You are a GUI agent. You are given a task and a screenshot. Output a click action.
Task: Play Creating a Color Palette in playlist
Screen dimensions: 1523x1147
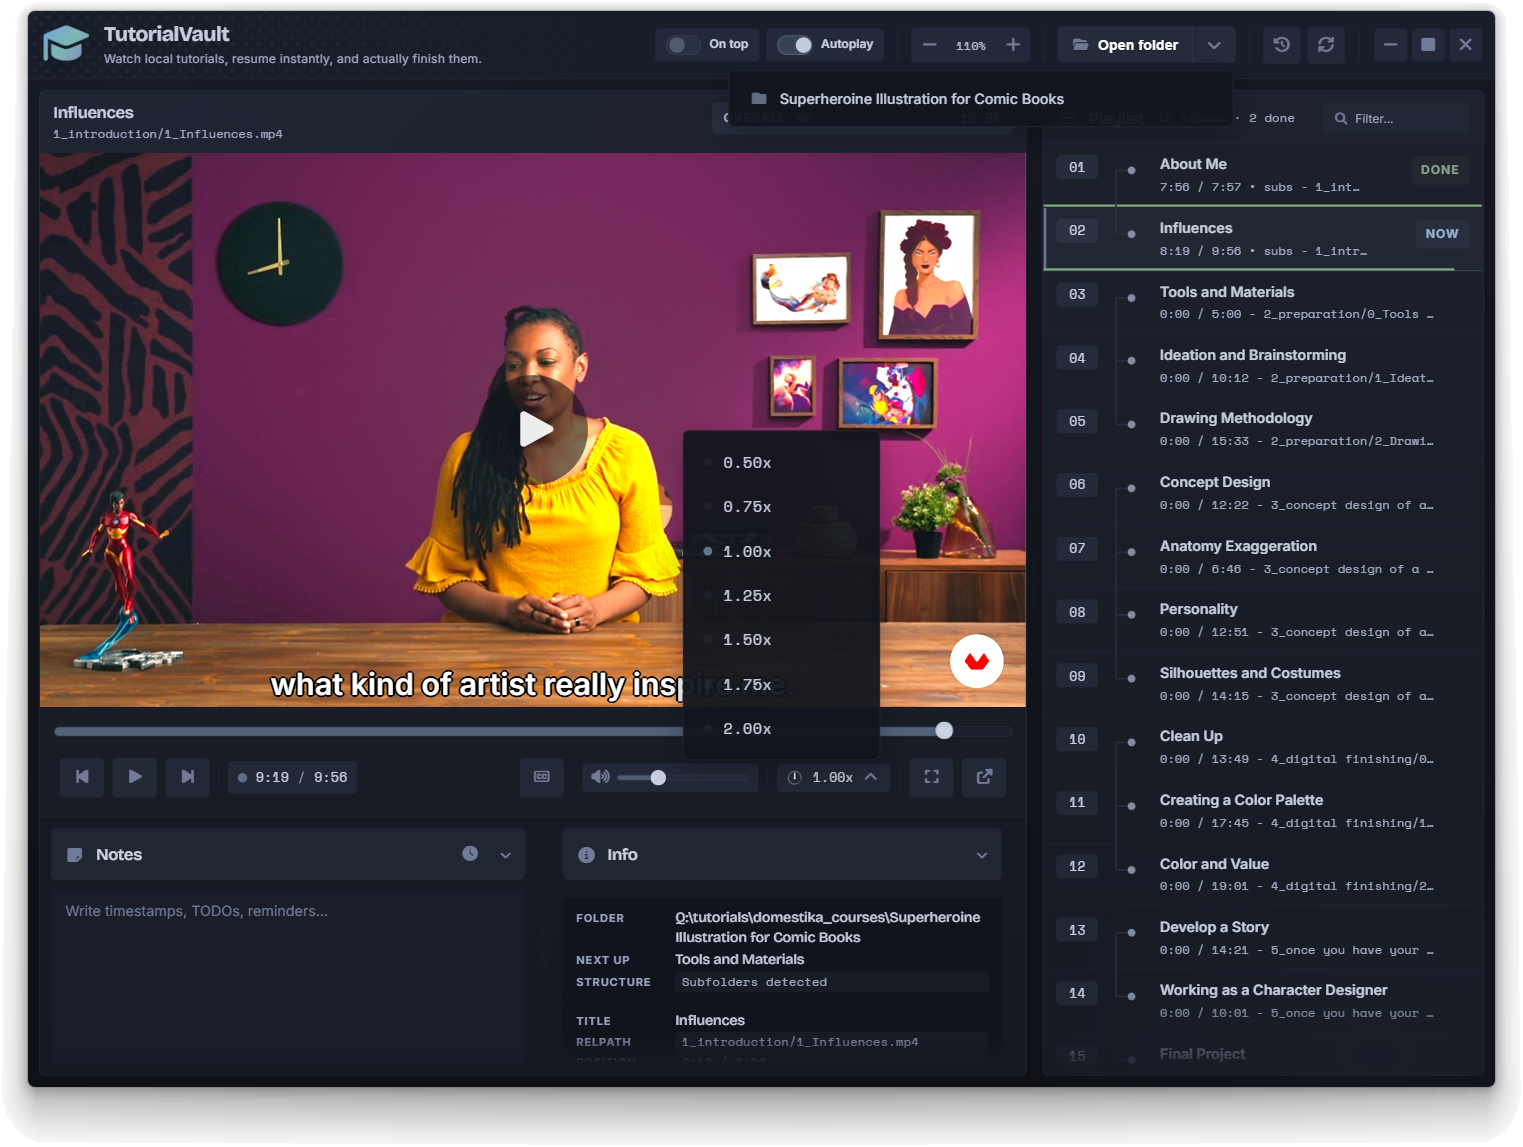click(1262, 811)
